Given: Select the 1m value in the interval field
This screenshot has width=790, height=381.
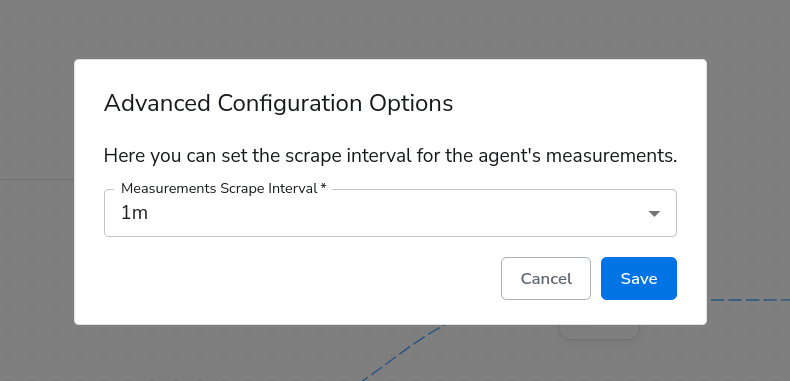Looking at the screenshot, I should pyautogui.click(x=135, y=213).
